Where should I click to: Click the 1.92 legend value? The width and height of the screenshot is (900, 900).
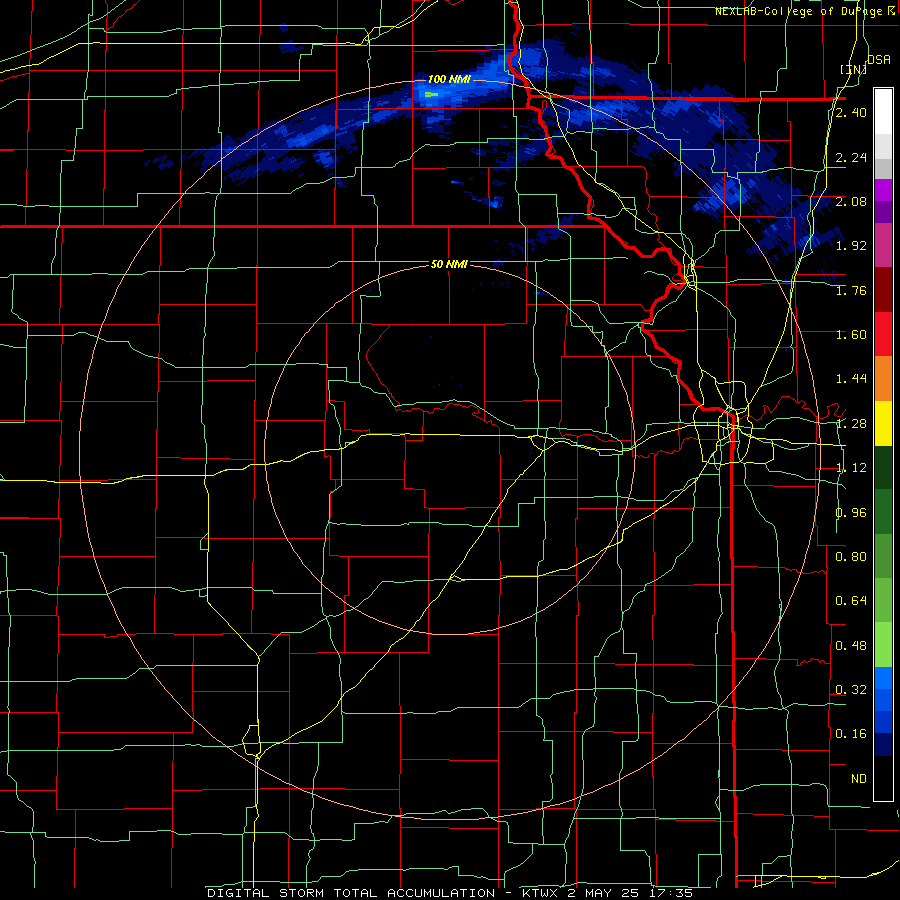pos(851,246)
